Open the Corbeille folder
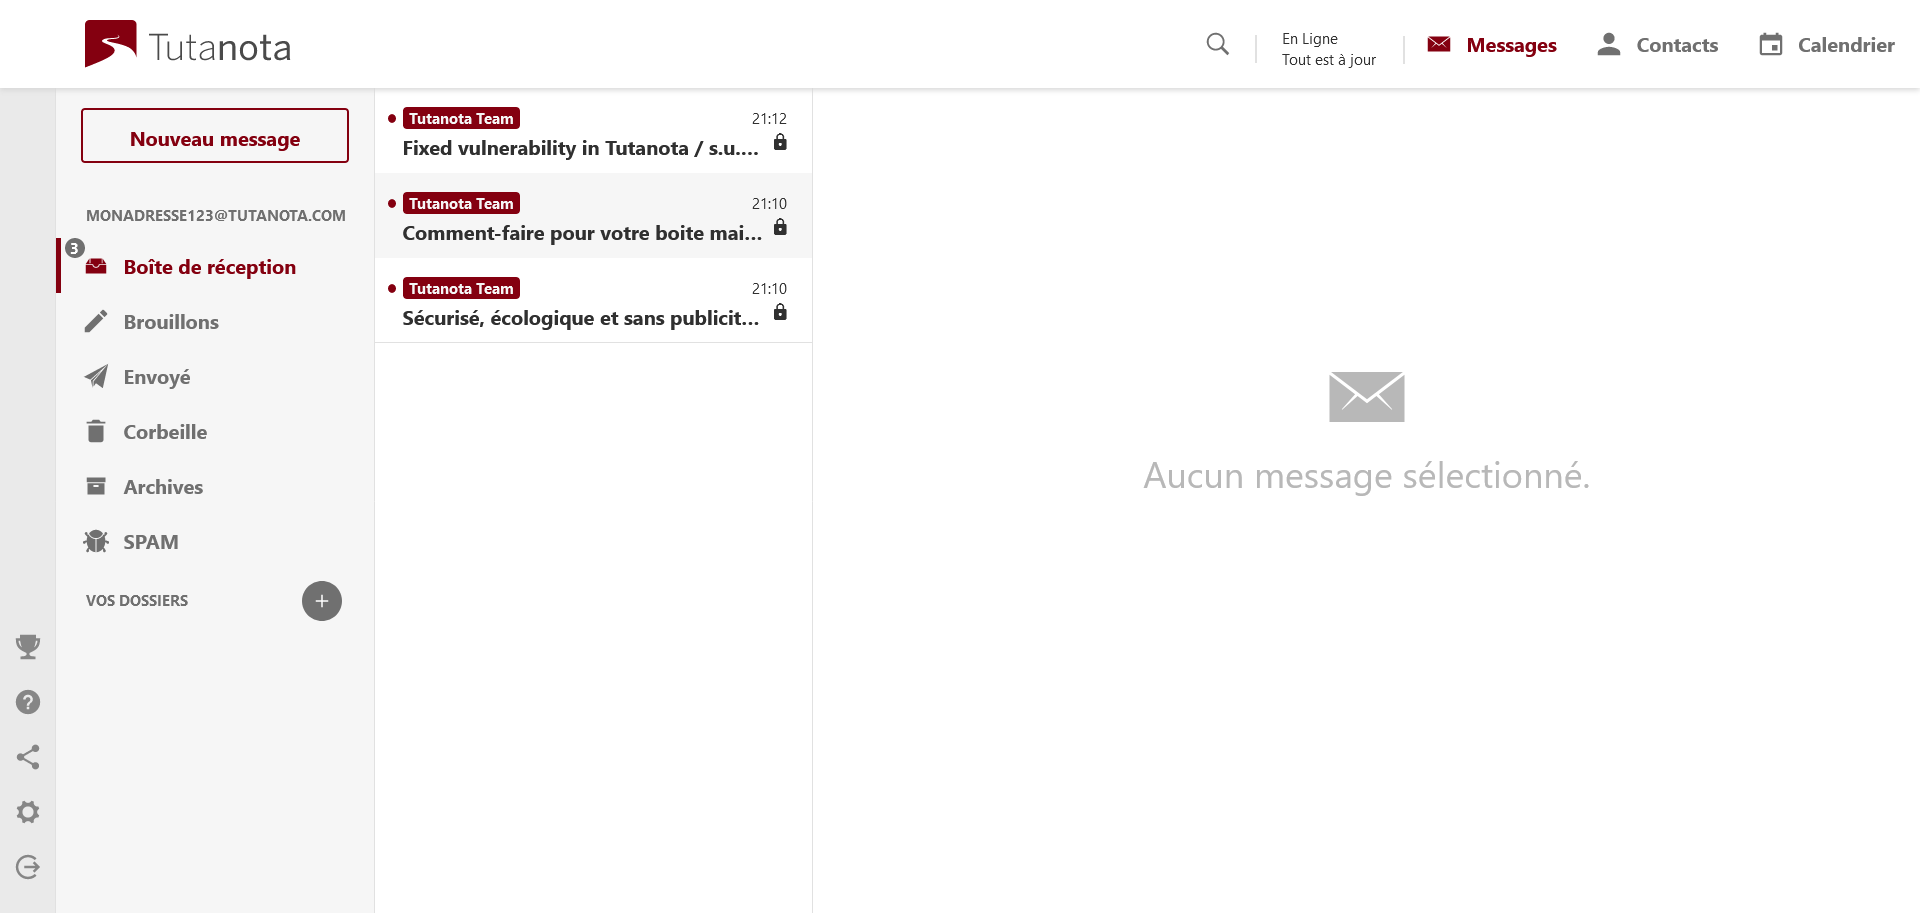This screenshot has height=913, width=1920. (x=165, y=432)
